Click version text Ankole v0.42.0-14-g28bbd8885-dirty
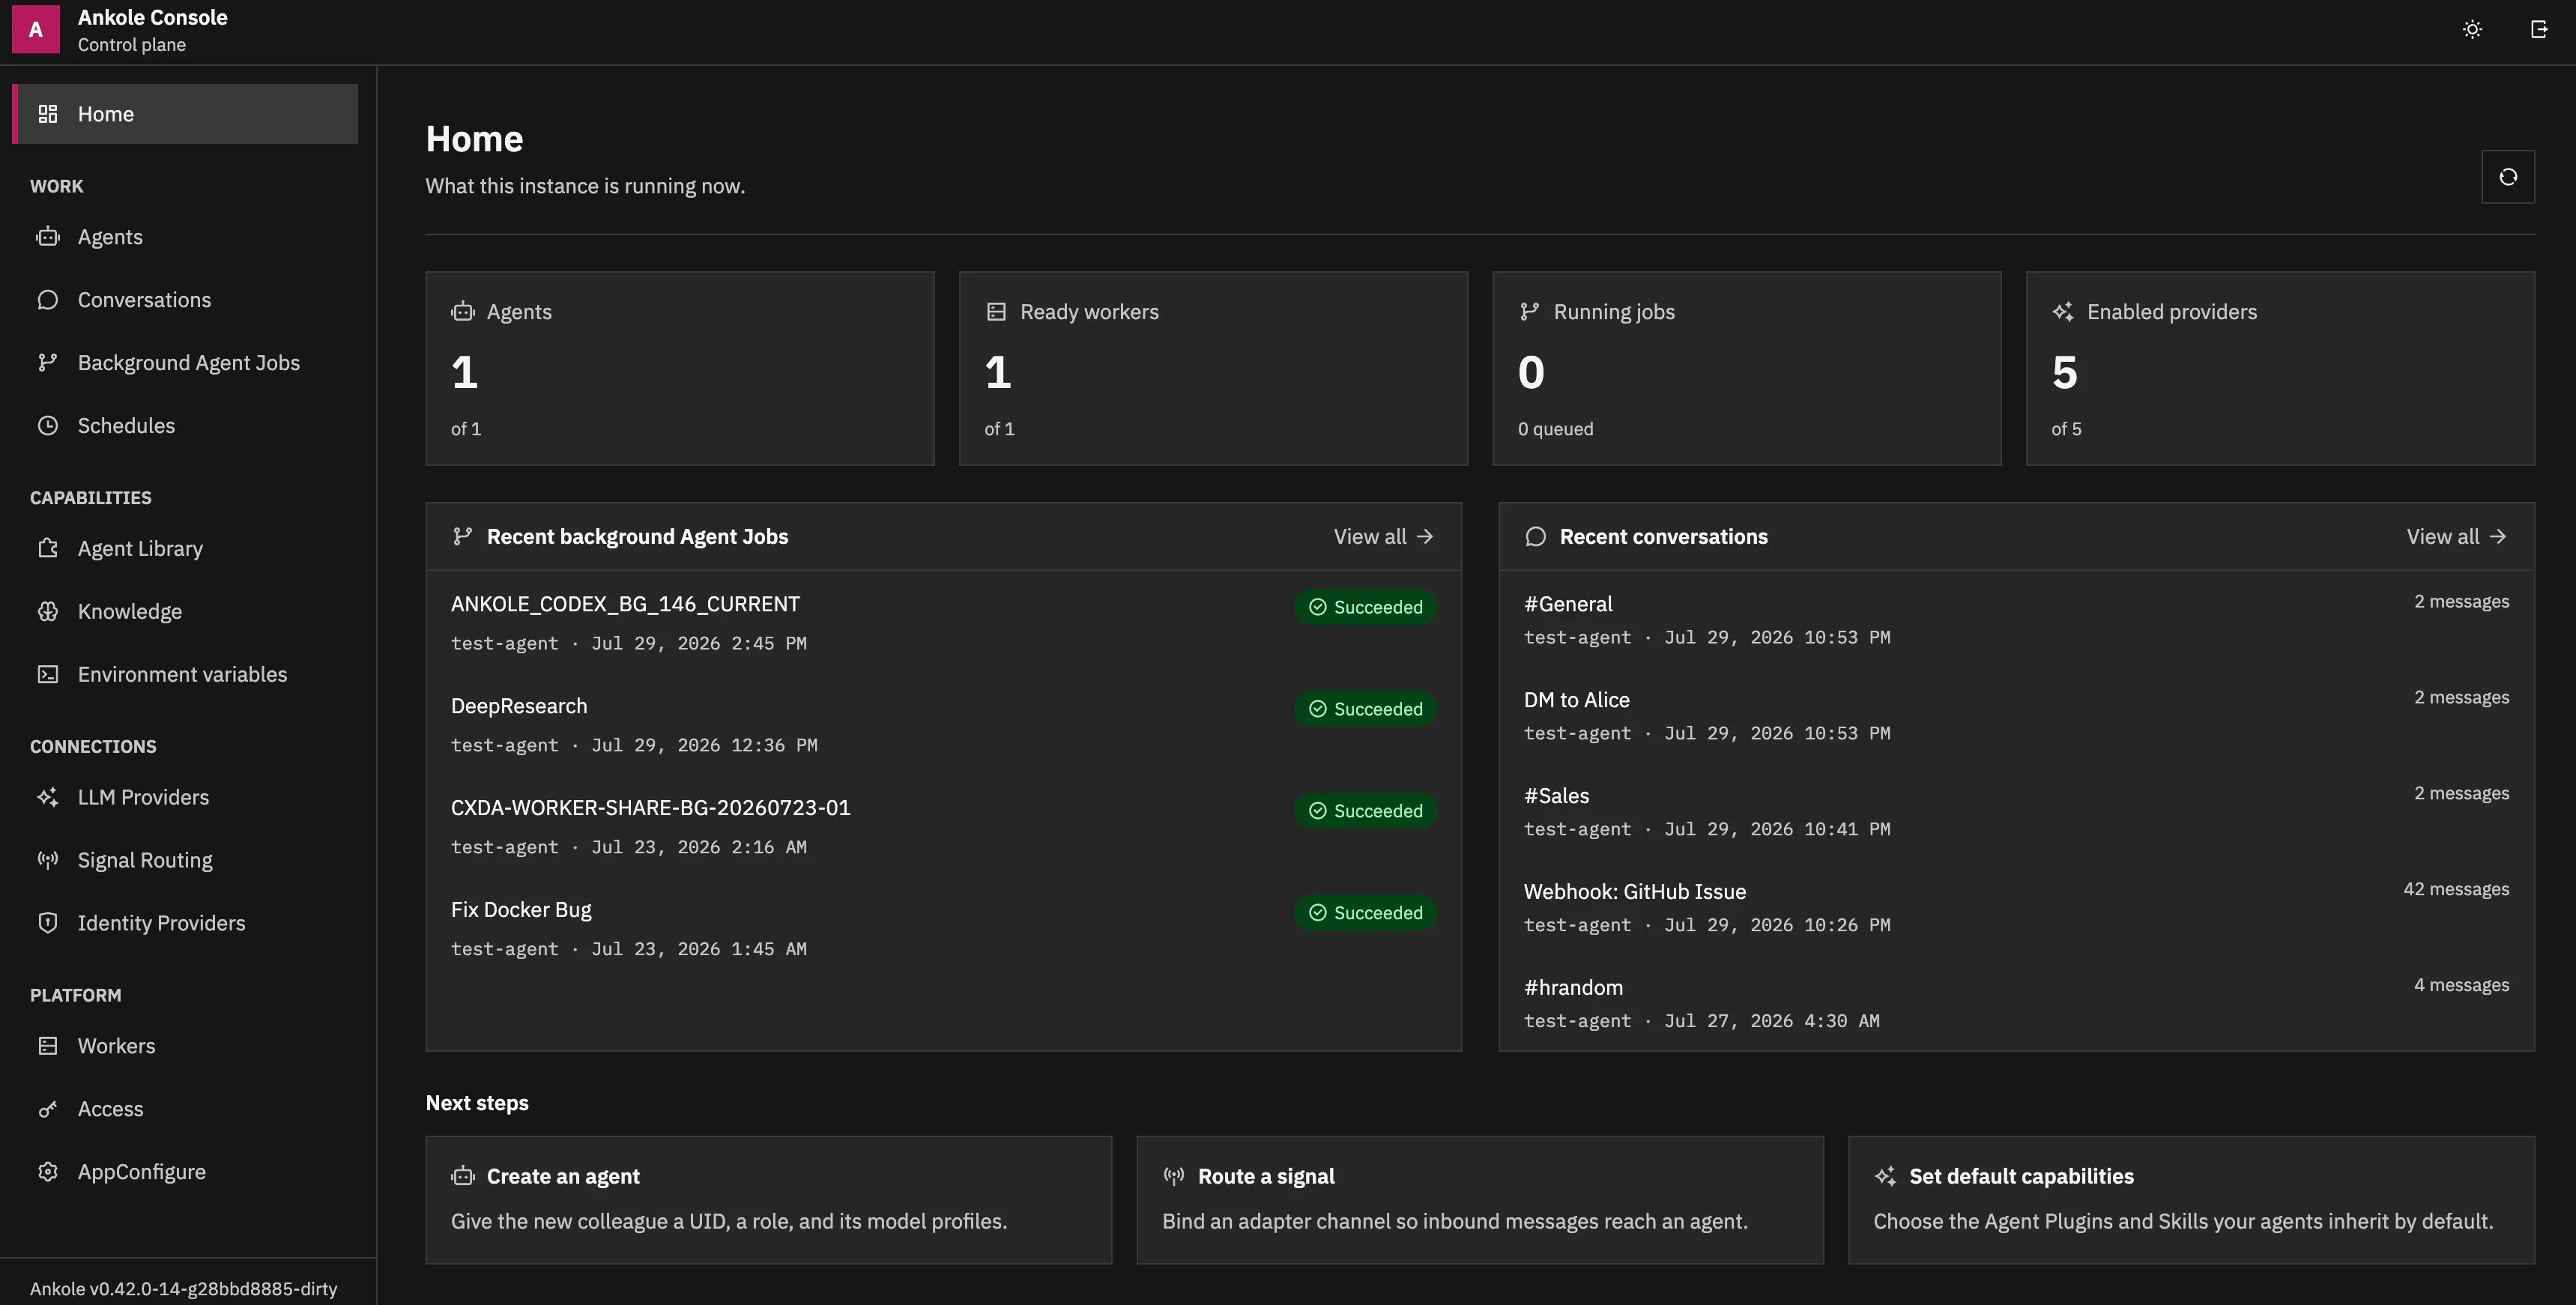Screen dimensions: 2576x1305 coord(183,1289)
